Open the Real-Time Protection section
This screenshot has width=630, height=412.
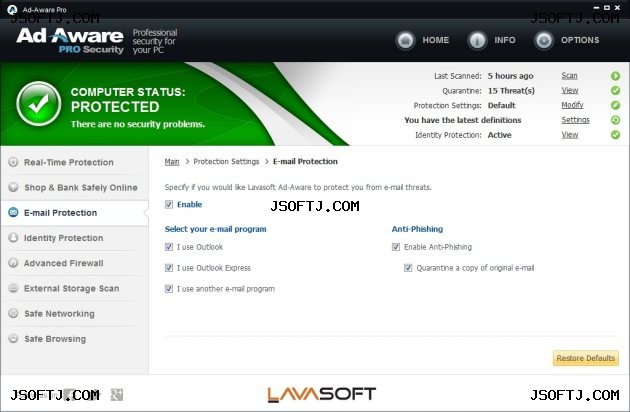(75, 162)
